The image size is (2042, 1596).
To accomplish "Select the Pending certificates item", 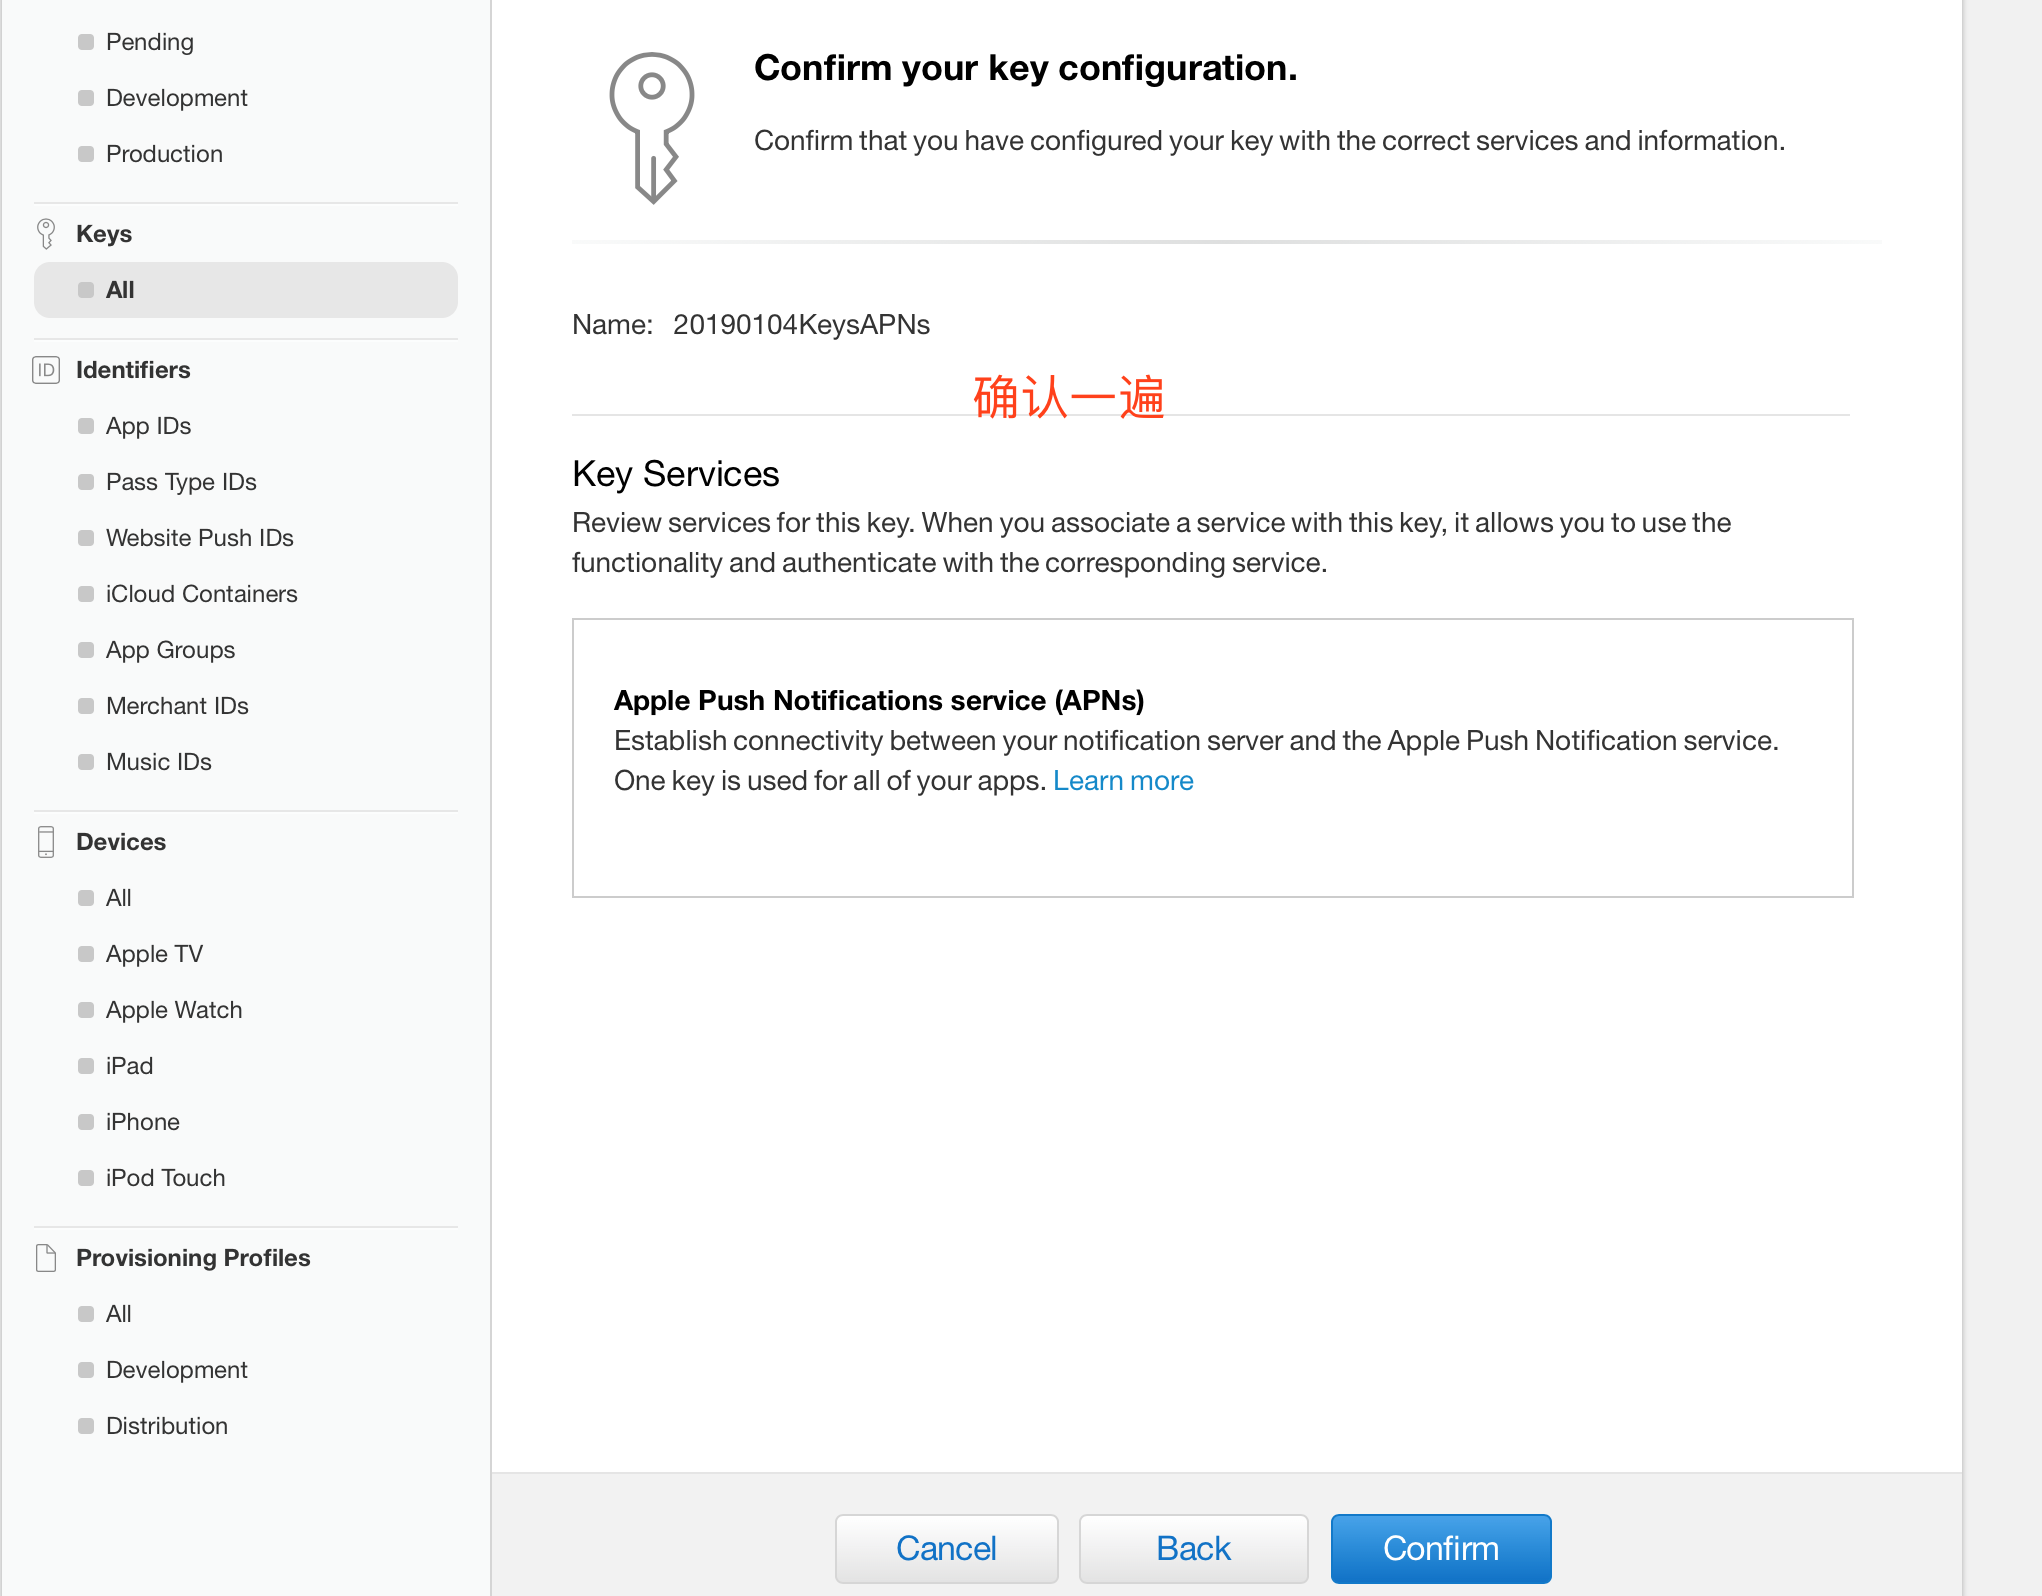I will pyautogui.click(x=150, y=42).
